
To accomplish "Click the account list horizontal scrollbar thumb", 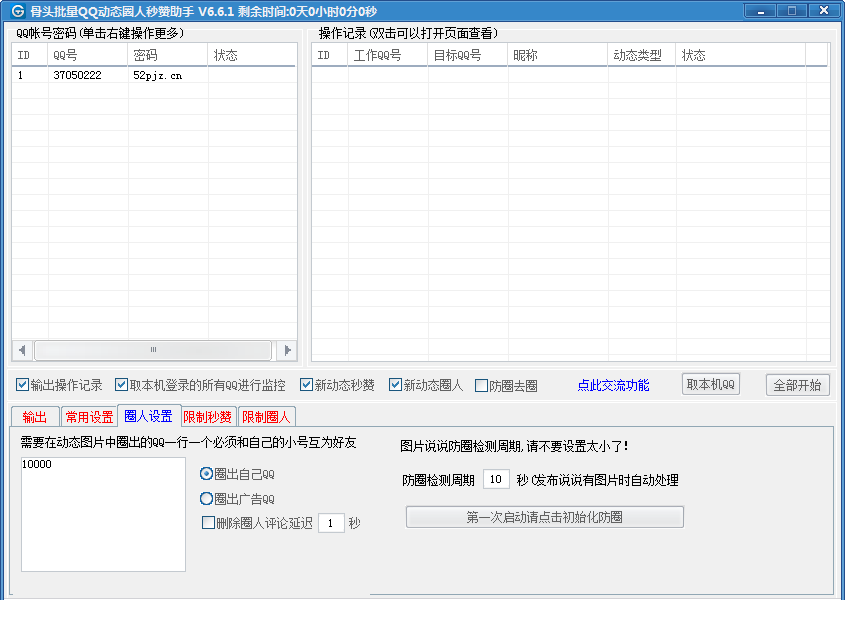I will [153, 350].
